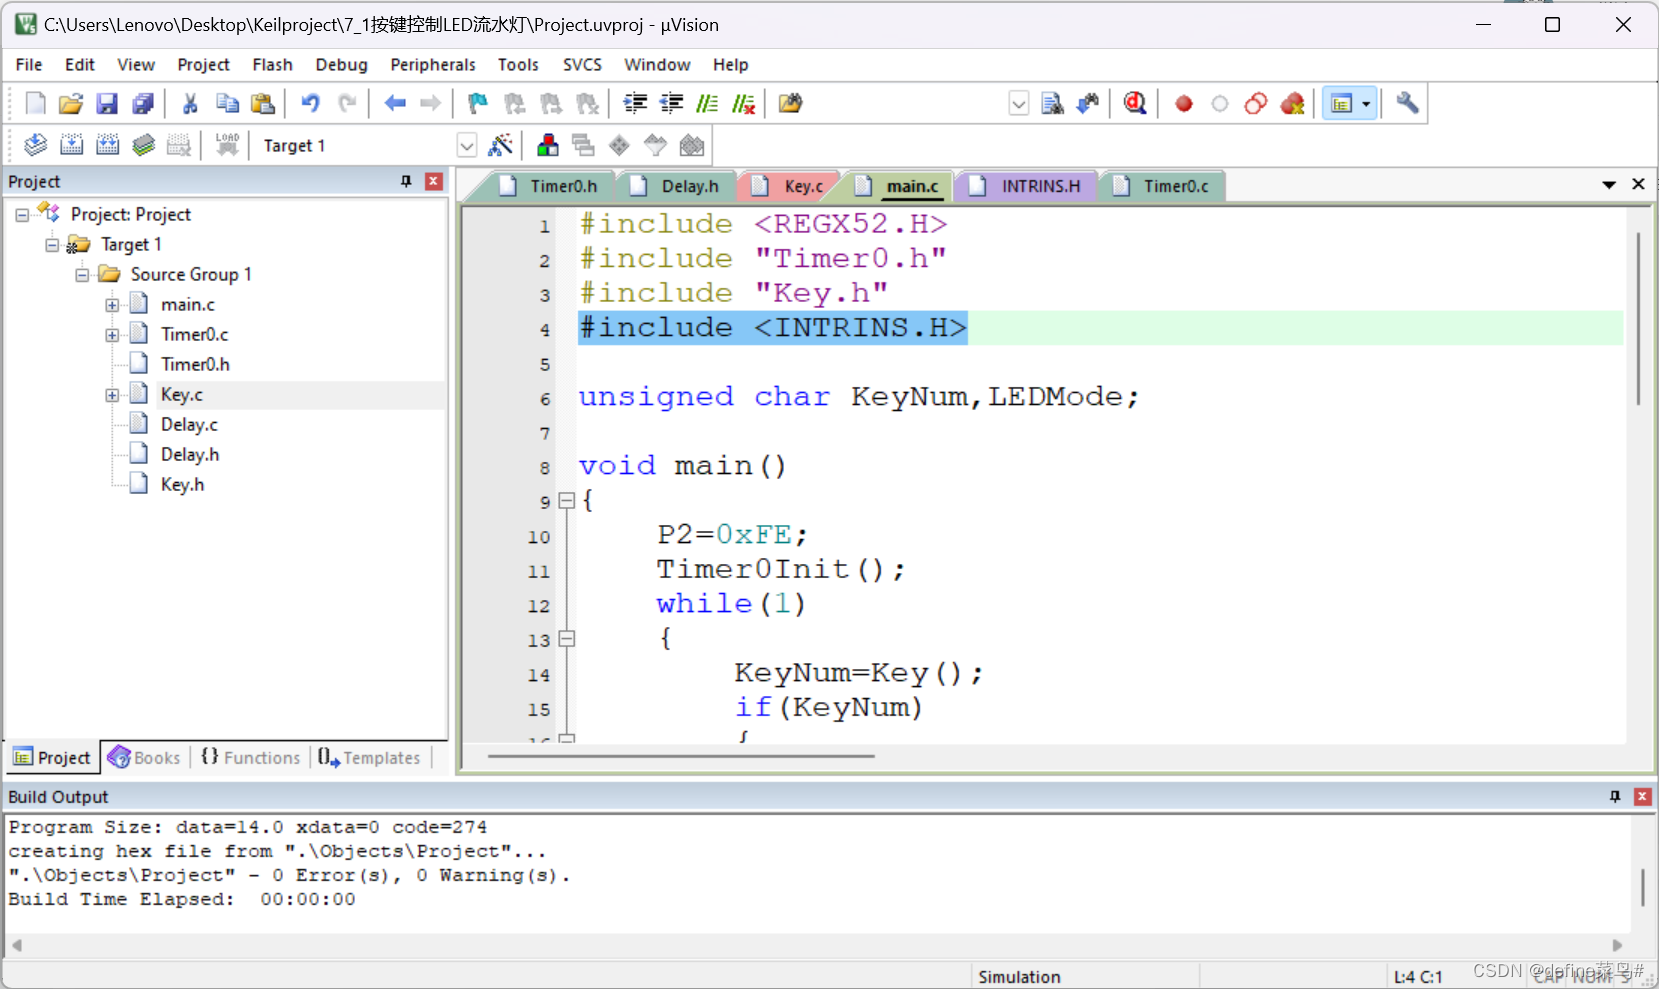Open the Flash menu
The height and width of the screenshot is (989, 1659).
(x=272, y=65)
